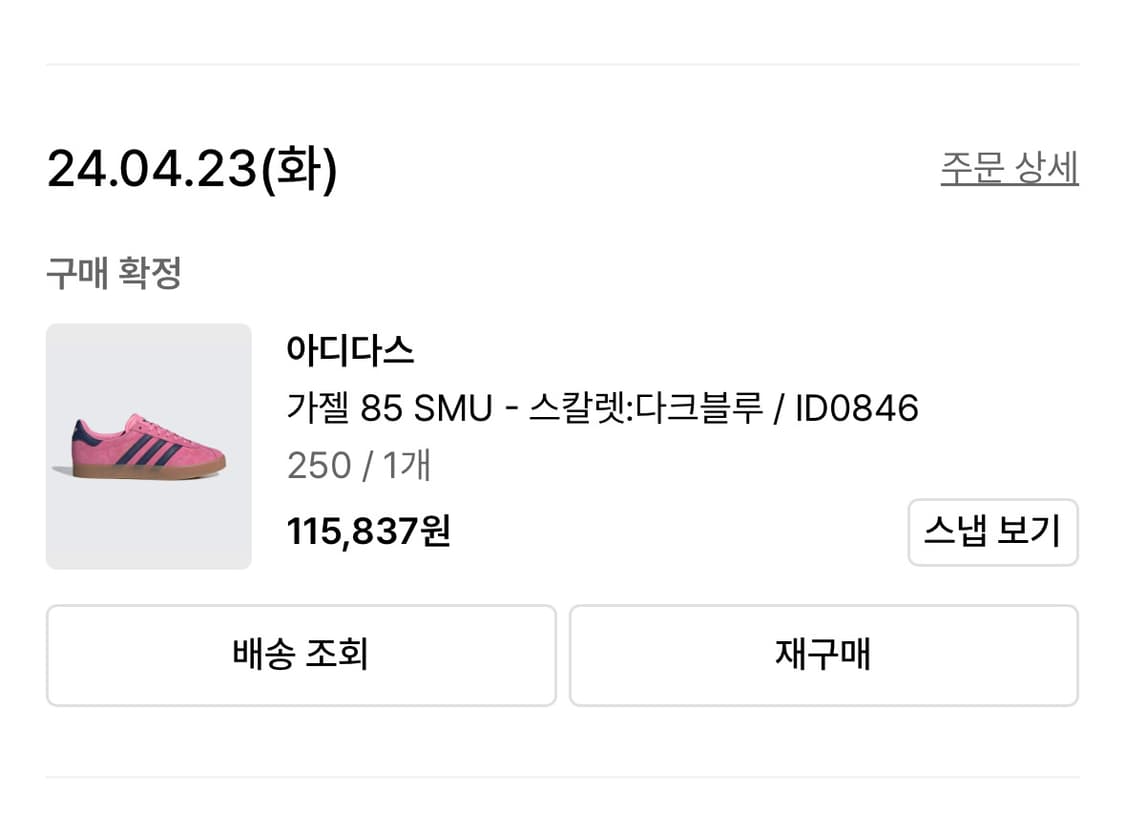Image resolution: width=1125 pixels, height=834 pixels.
Task: Click the purchase confirmation heading
Action: coord(110,272)
